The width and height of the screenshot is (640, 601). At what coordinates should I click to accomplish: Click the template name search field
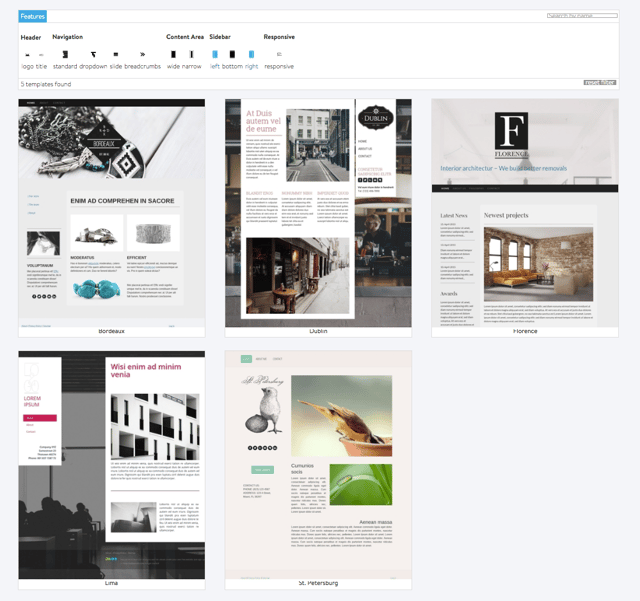[x=582, y=16]
